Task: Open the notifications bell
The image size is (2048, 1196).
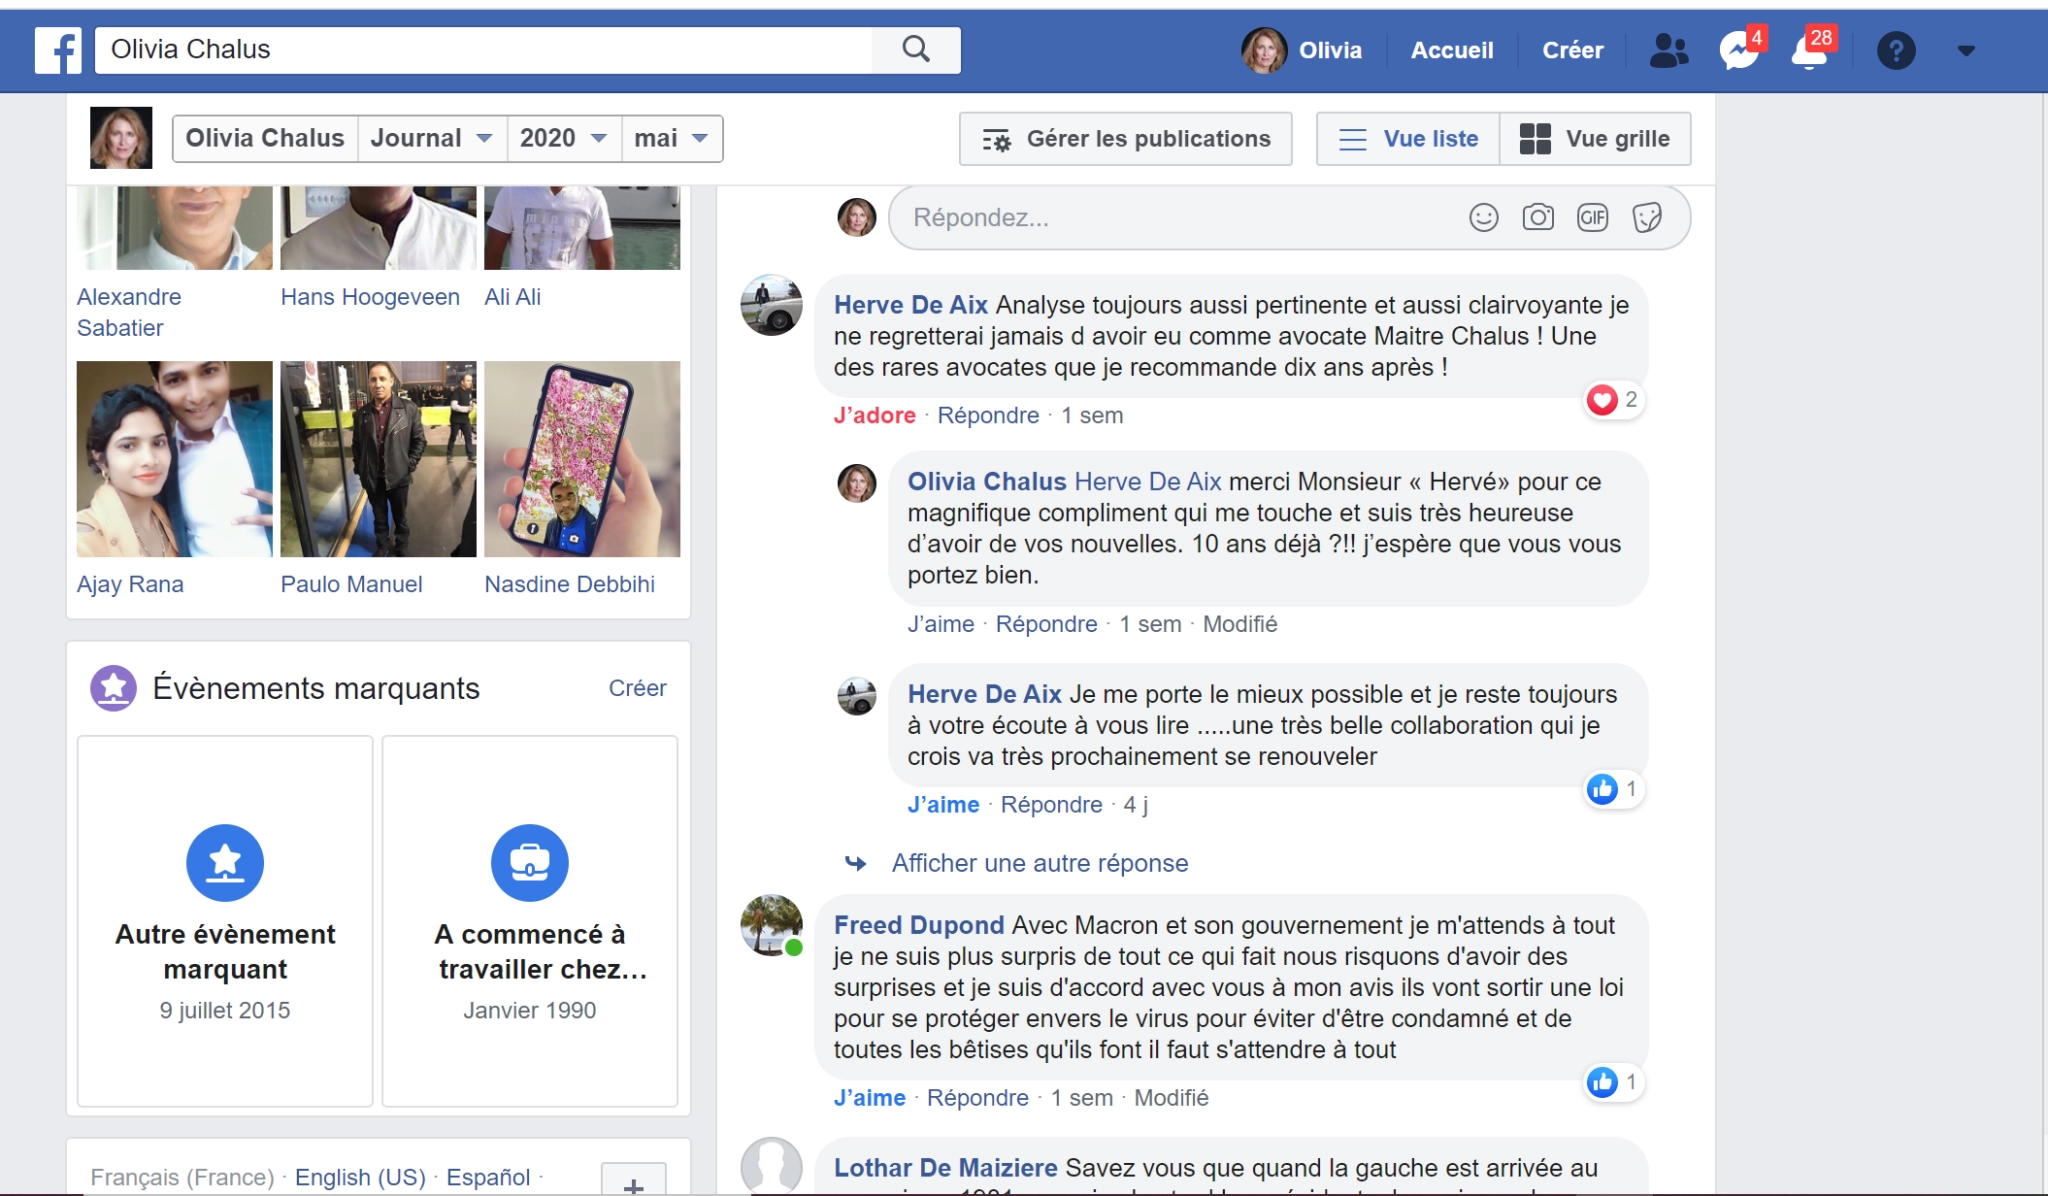Action: pyautogui.click(x=1810, y=50)
